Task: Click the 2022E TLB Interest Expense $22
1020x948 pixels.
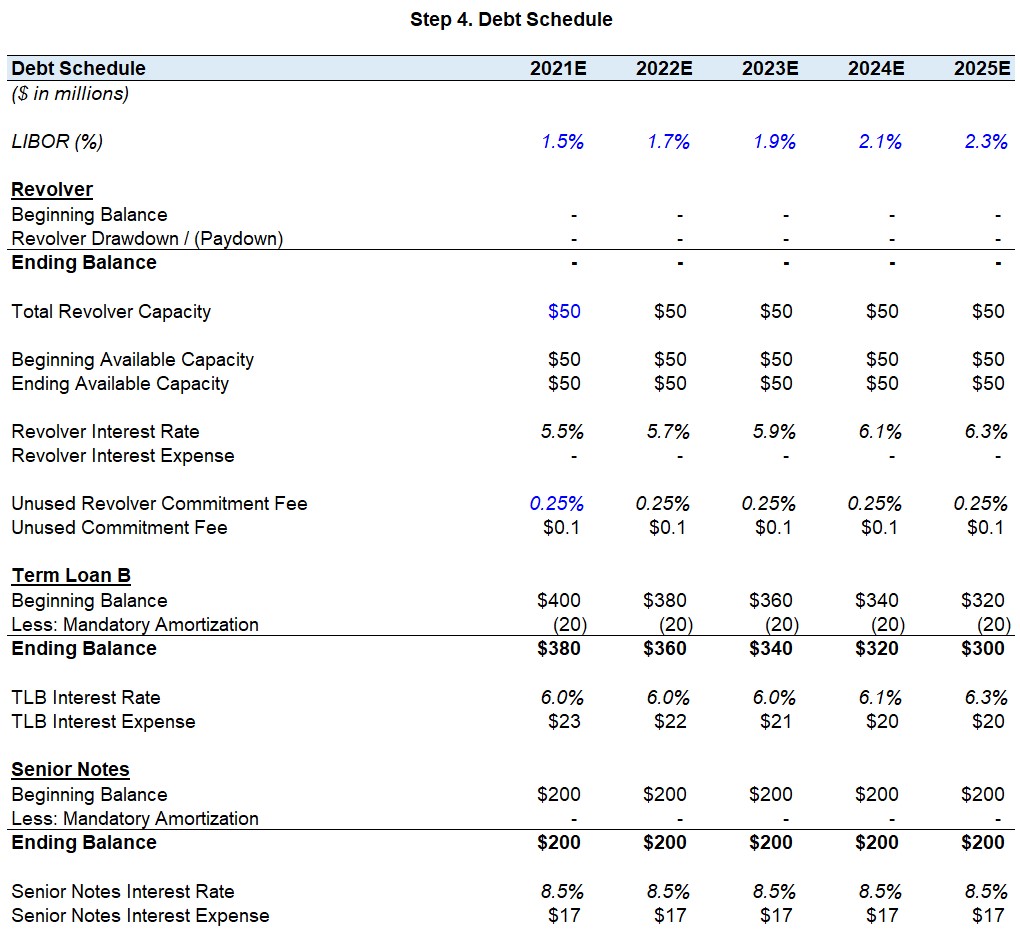Action: (x=670, y=721)
